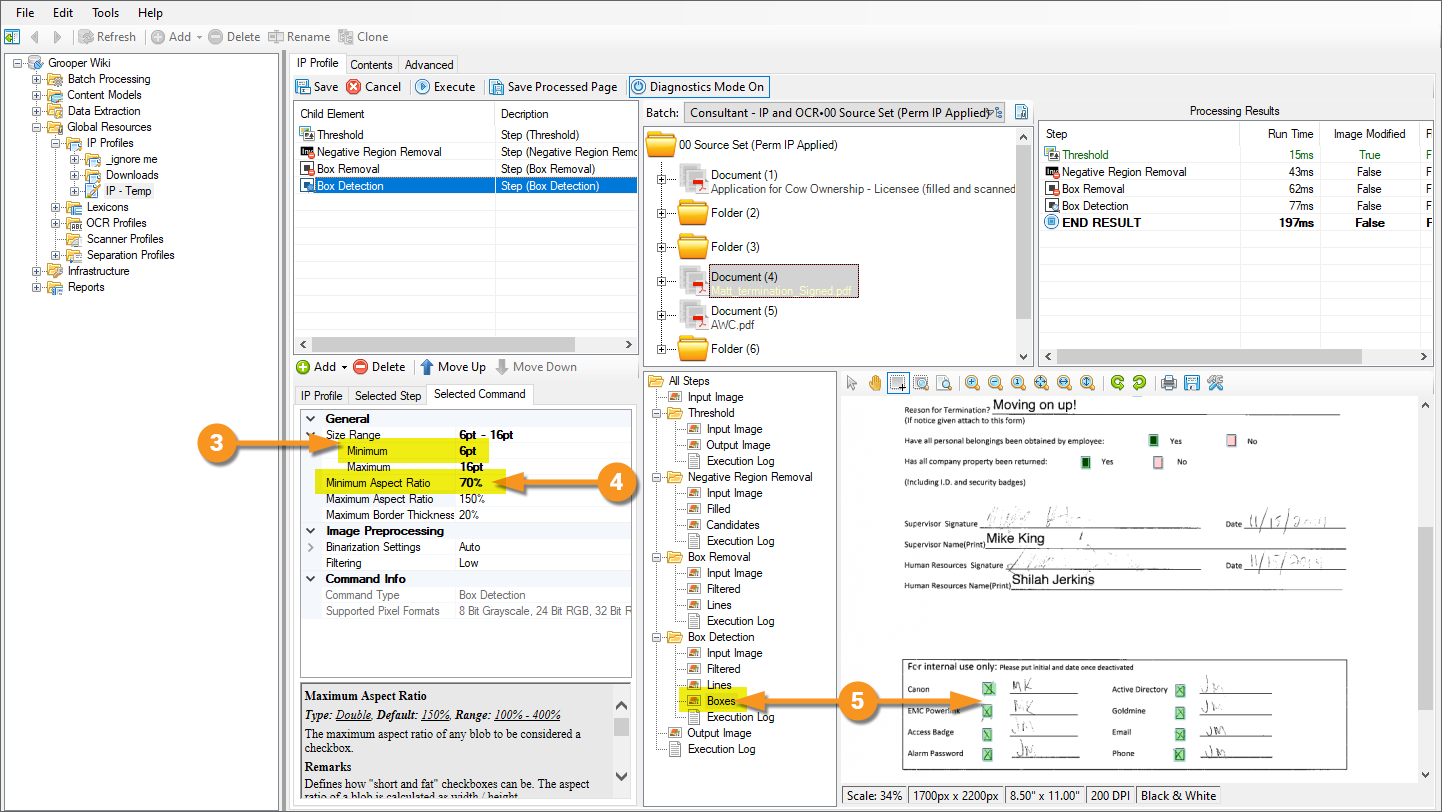Image resolution: width=1442 pixels, height=812 pixels.
Task: Select the hand pan tool
Action: point(875,382)
